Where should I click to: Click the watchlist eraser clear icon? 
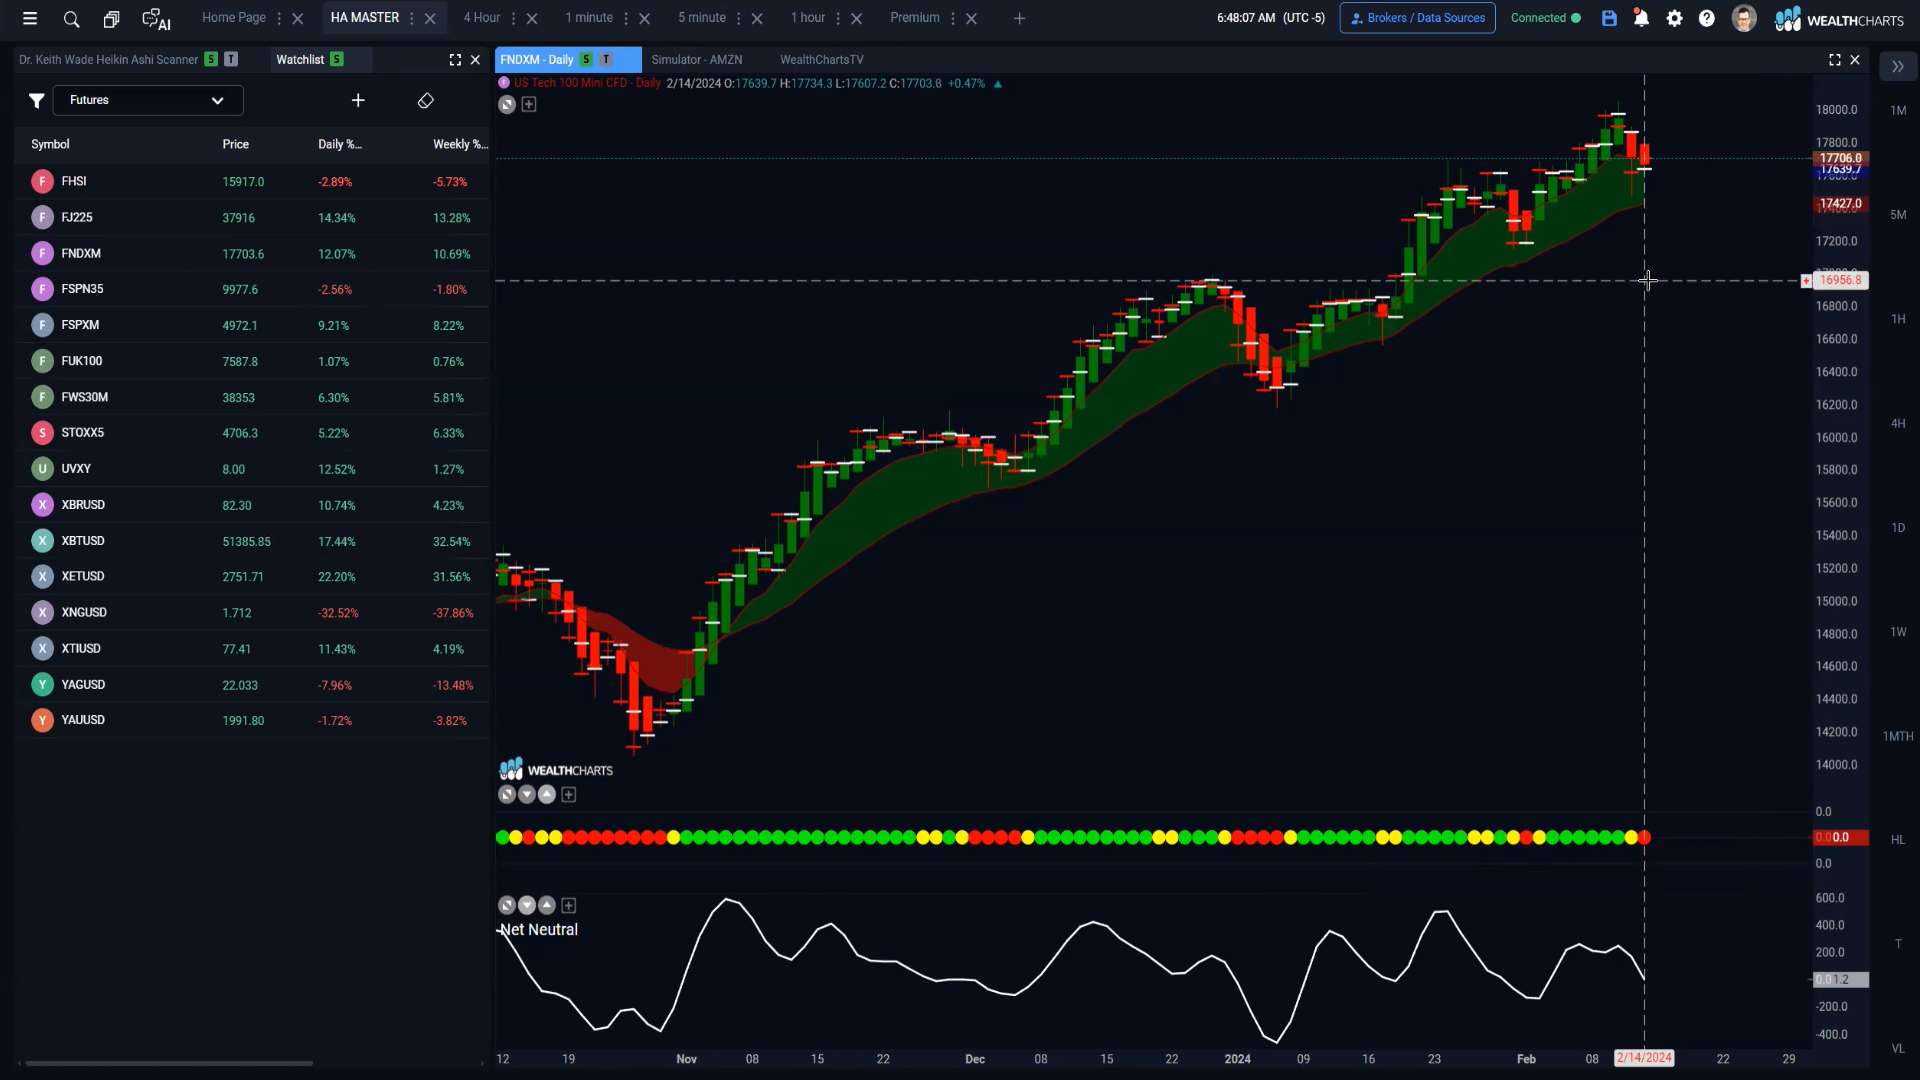pyautogui.click(x=425, y=100)
